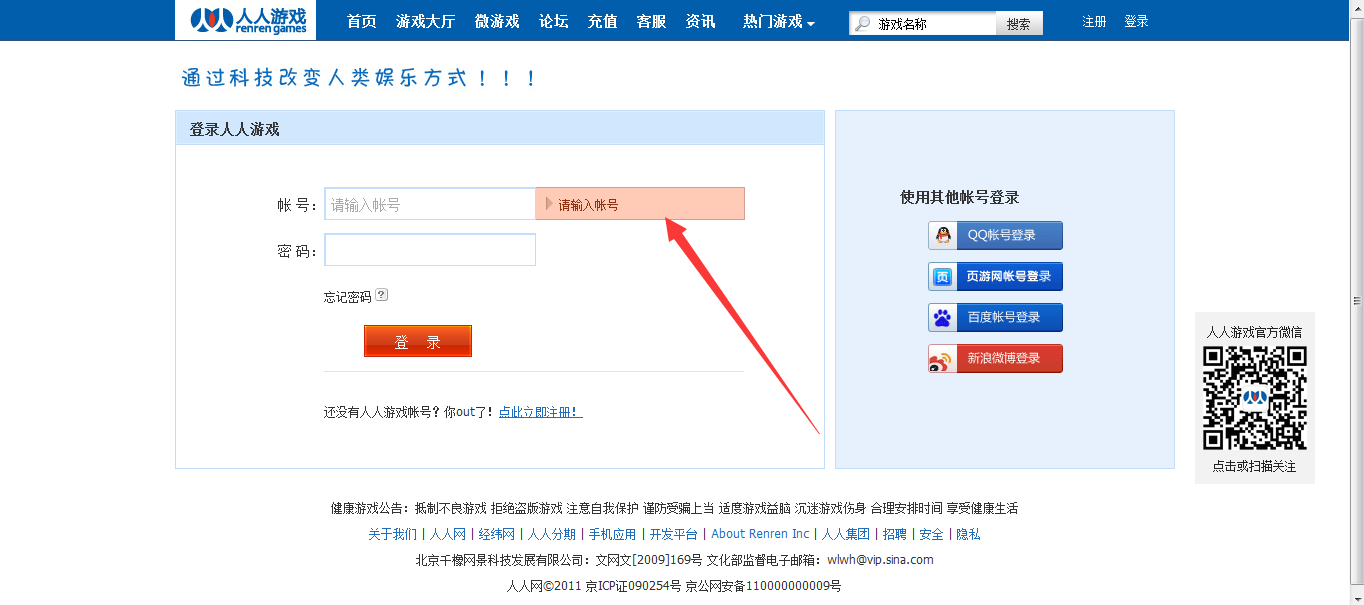Open the 开发平台 footer link
Image resolution: width=1364 pixels, height=605 pixels.
[673, 534]
